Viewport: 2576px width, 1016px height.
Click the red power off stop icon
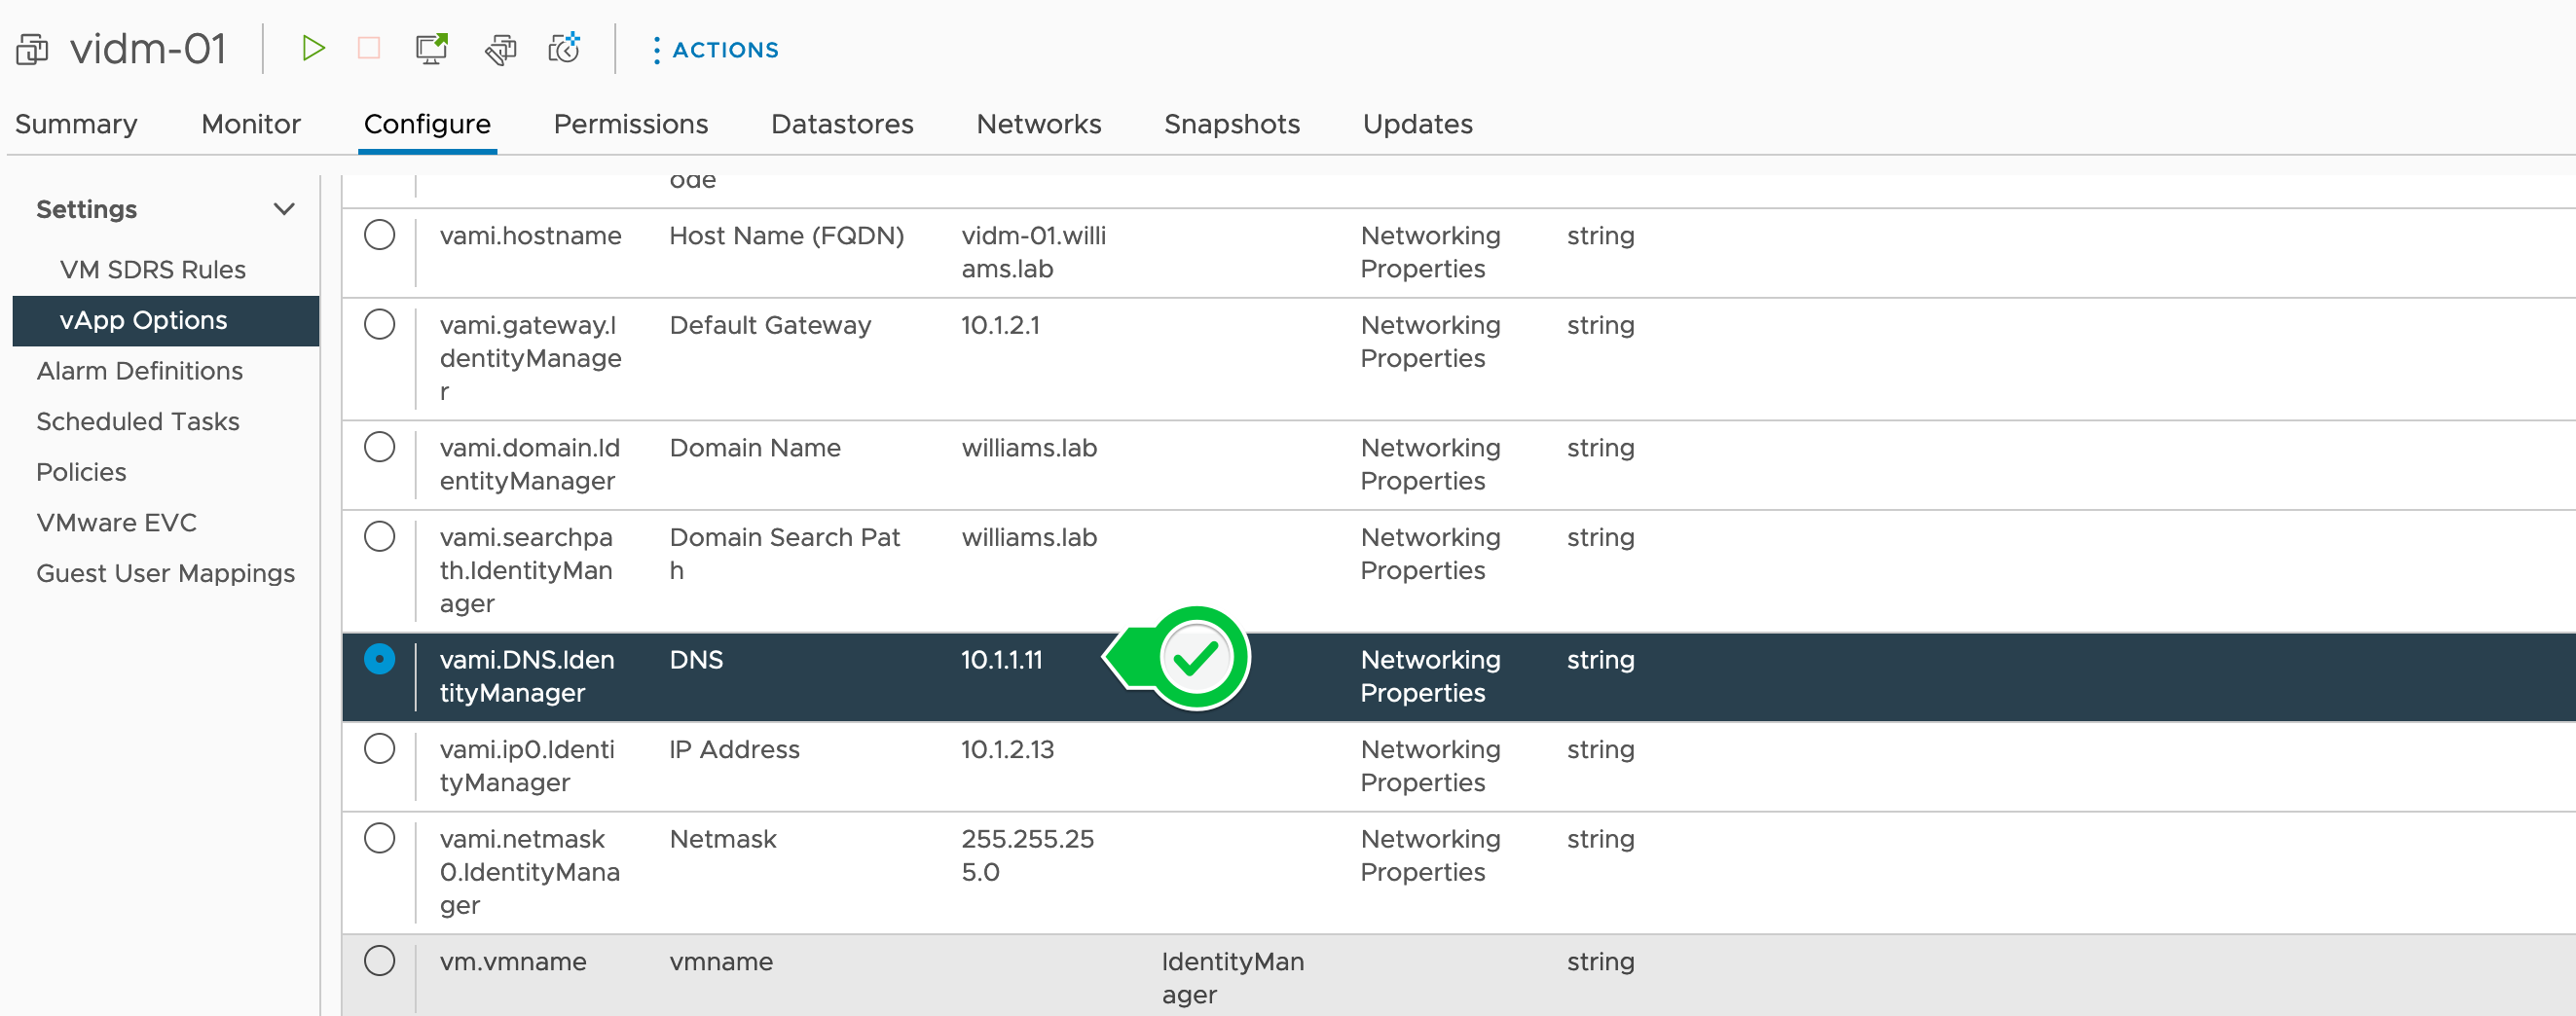point(369,49)
